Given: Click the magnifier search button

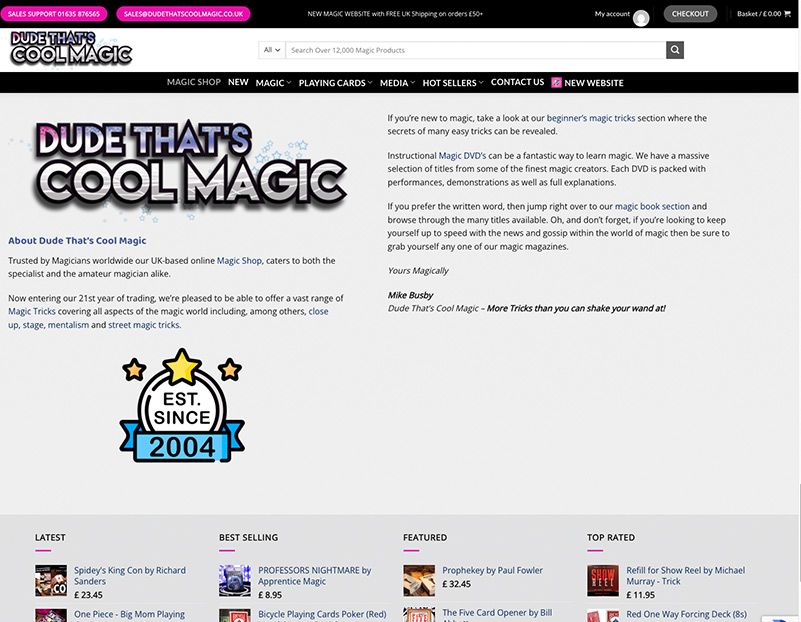Looking at the screenshot, I should tap(674, 50).
